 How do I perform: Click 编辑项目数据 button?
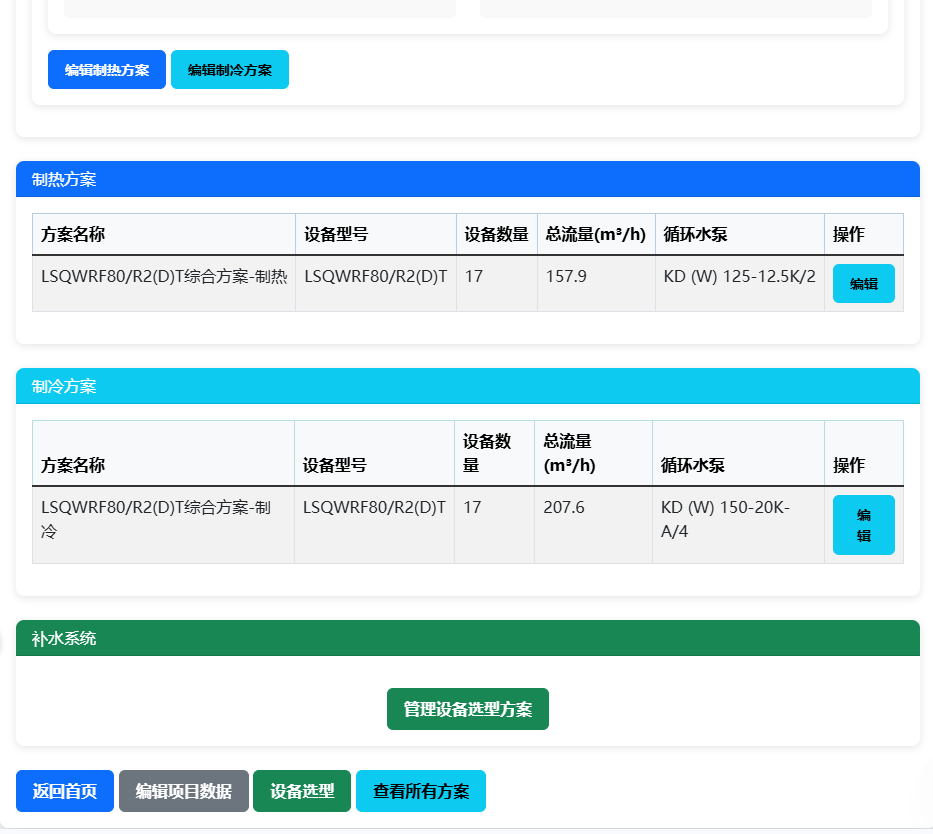[184, 791]
